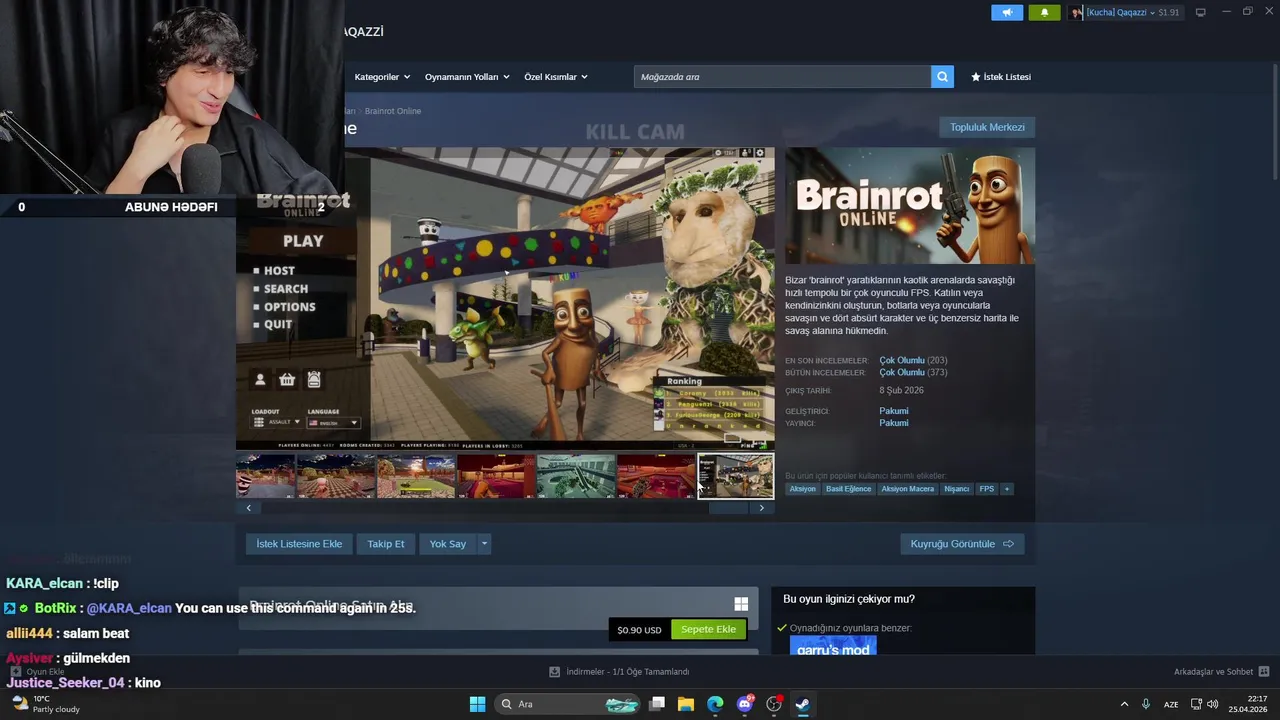Click microphone icon in system tray
This screenshot has width=1280, height=720.
[1146, 704]
